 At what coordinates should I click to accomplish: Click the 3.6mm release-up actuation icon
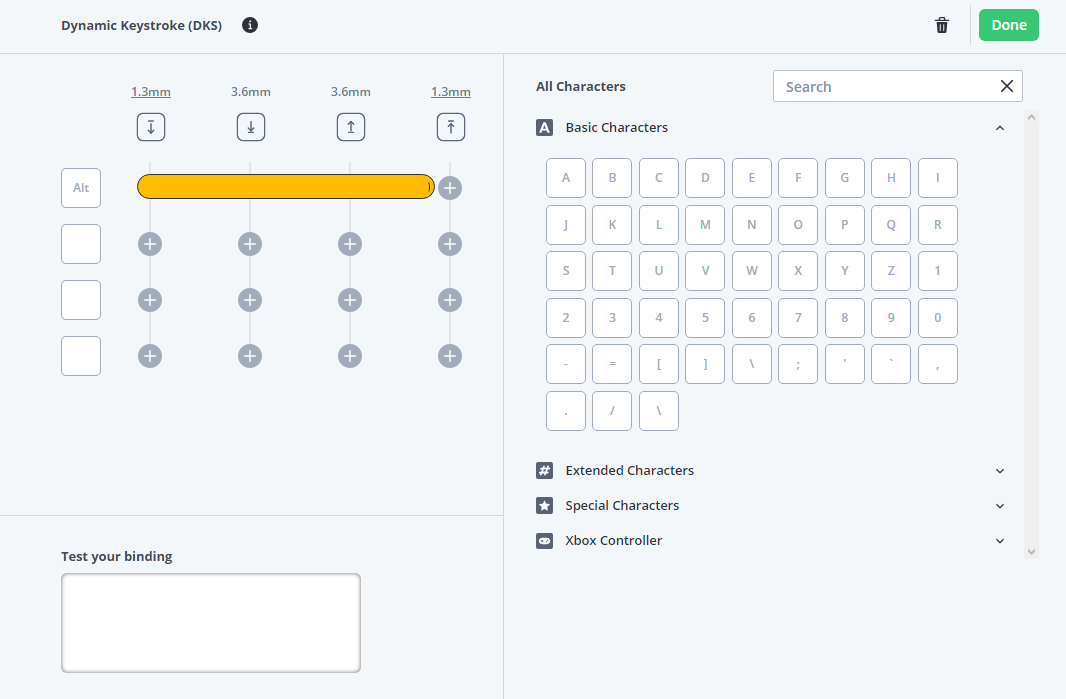pyautogui.click(x=350, y=127)
